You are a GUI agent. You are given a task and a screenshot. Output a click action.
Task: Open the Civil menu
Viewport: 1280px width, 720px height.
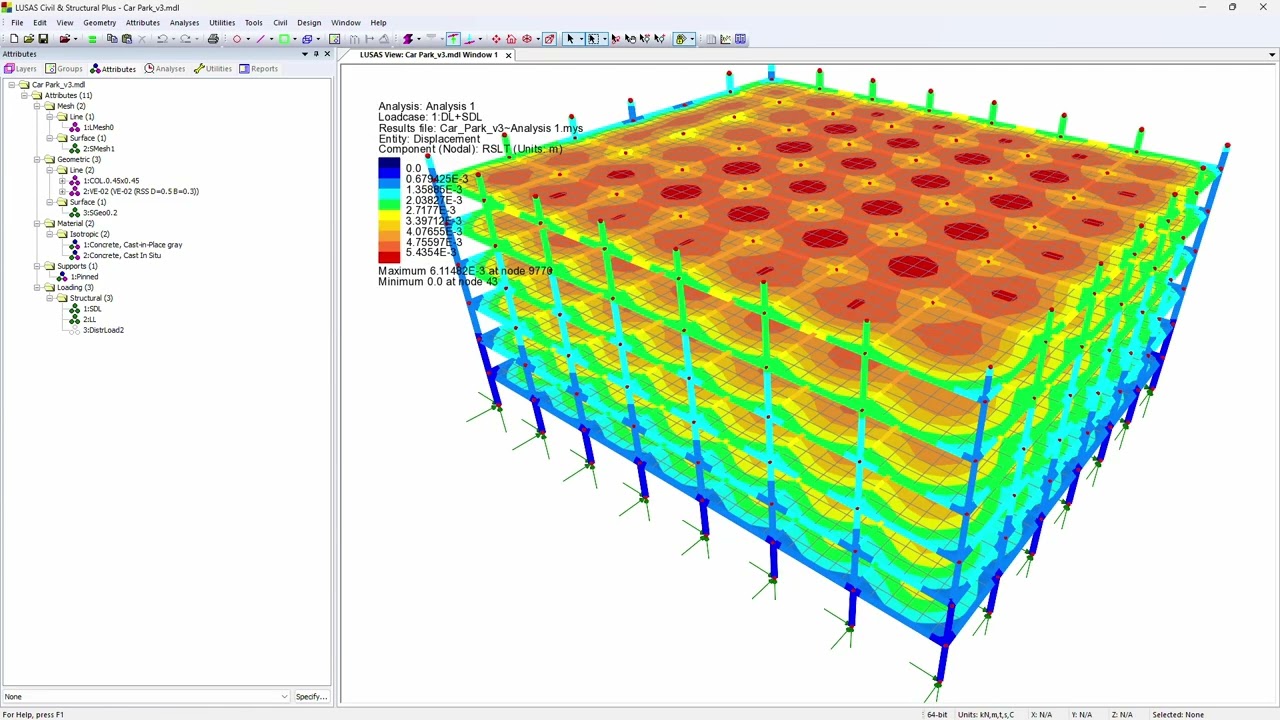tap(280, 22)
